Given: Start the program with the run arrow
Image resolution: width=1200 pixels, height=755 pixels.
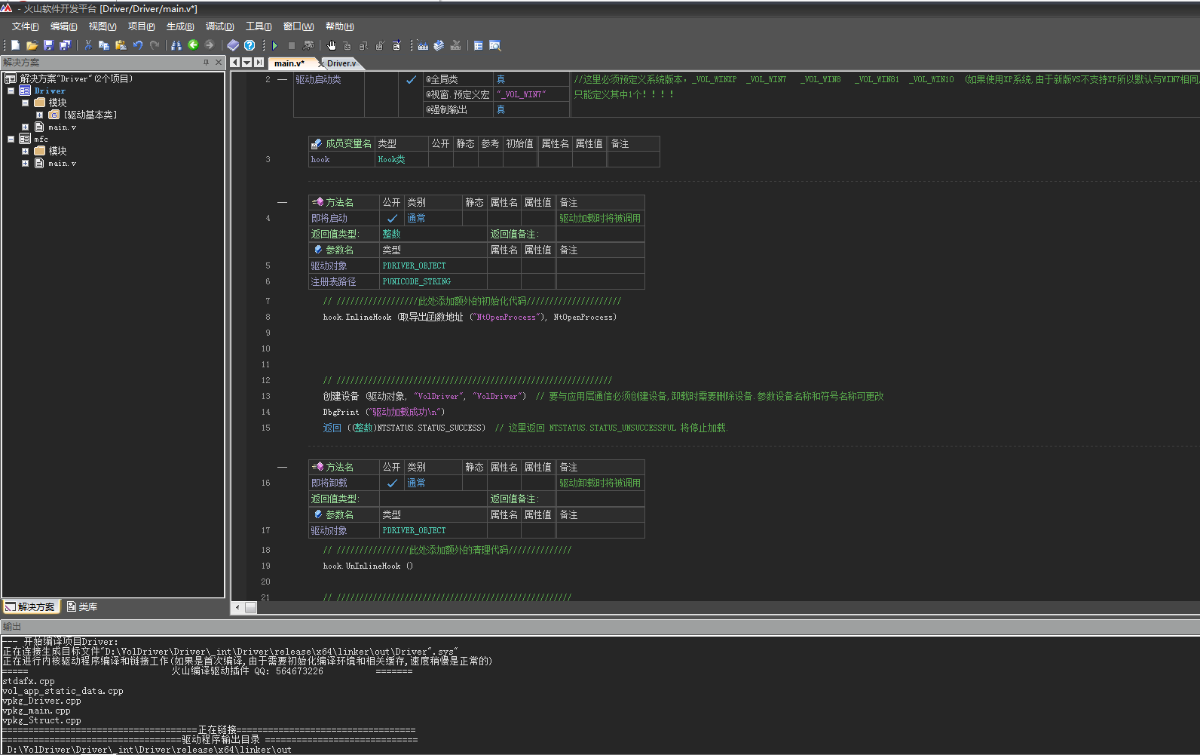Looking at the screenshot, I should coord(275,45).
